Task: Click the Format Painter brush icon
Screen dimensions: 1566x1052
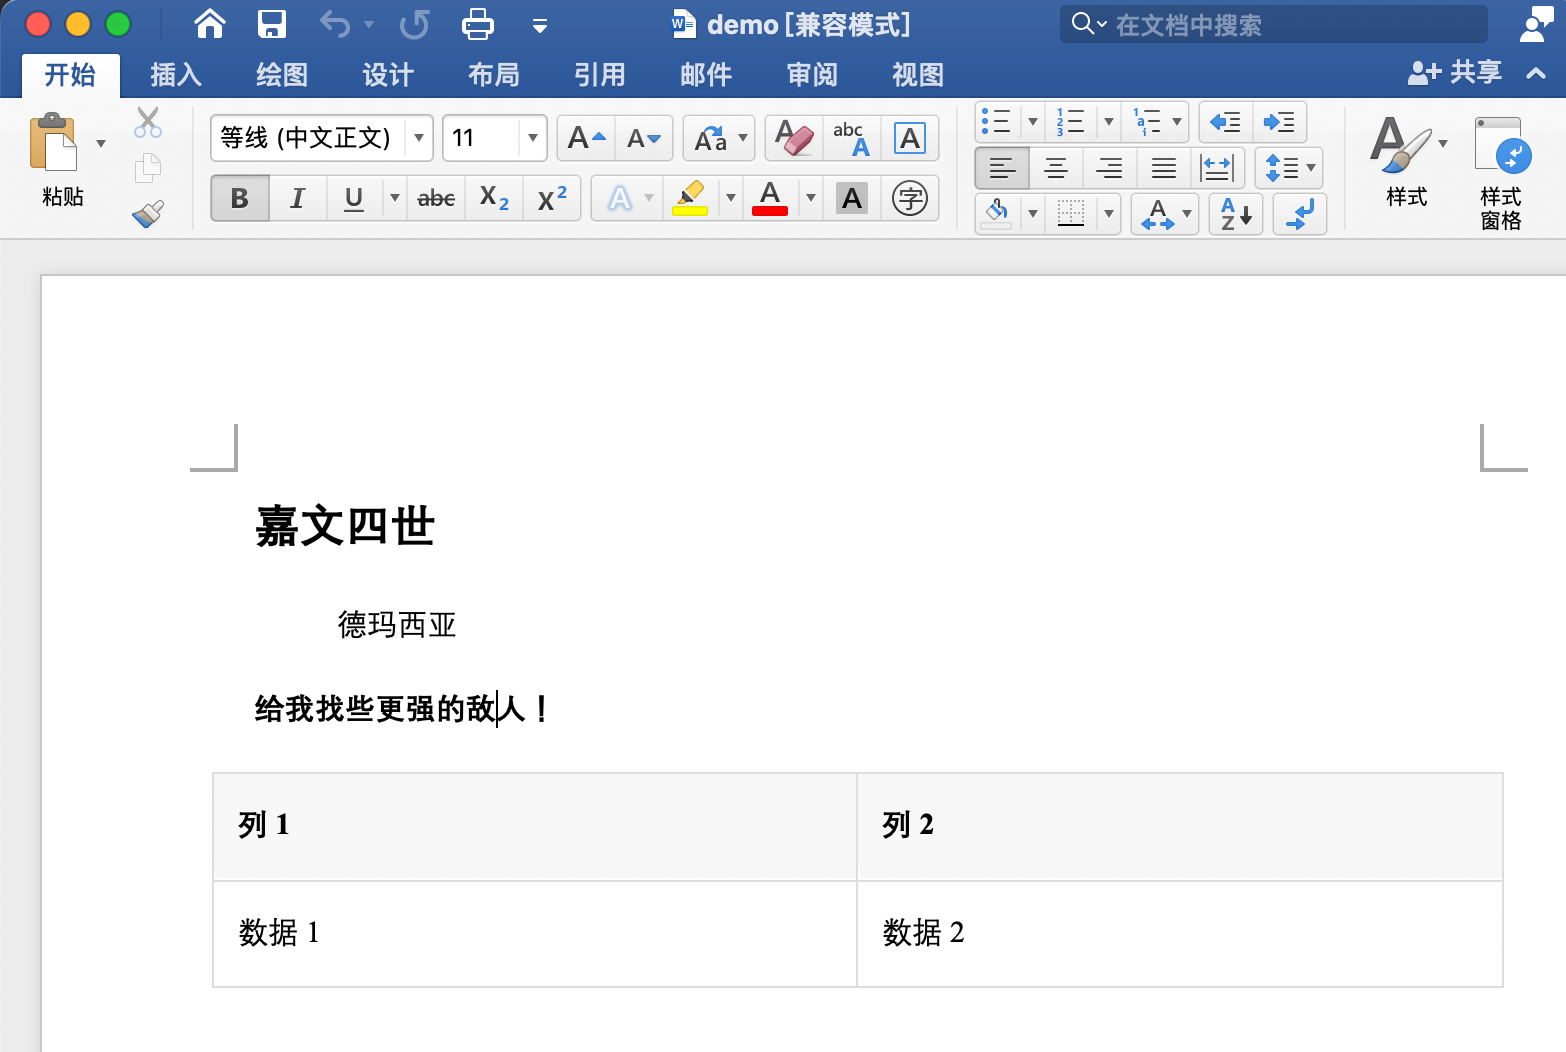Action: click(x=148, y=213)
